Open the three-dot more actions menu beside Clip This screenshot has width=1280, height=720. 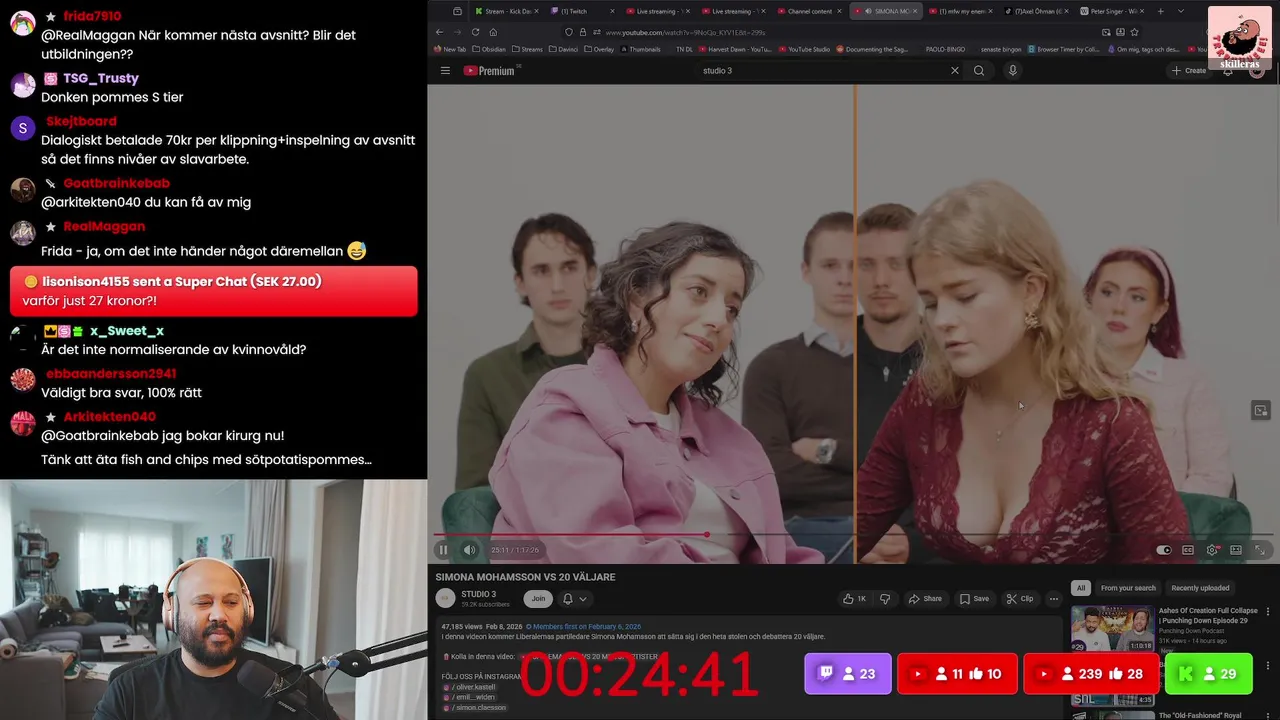pyautogui.click(x=1053, y=599)
